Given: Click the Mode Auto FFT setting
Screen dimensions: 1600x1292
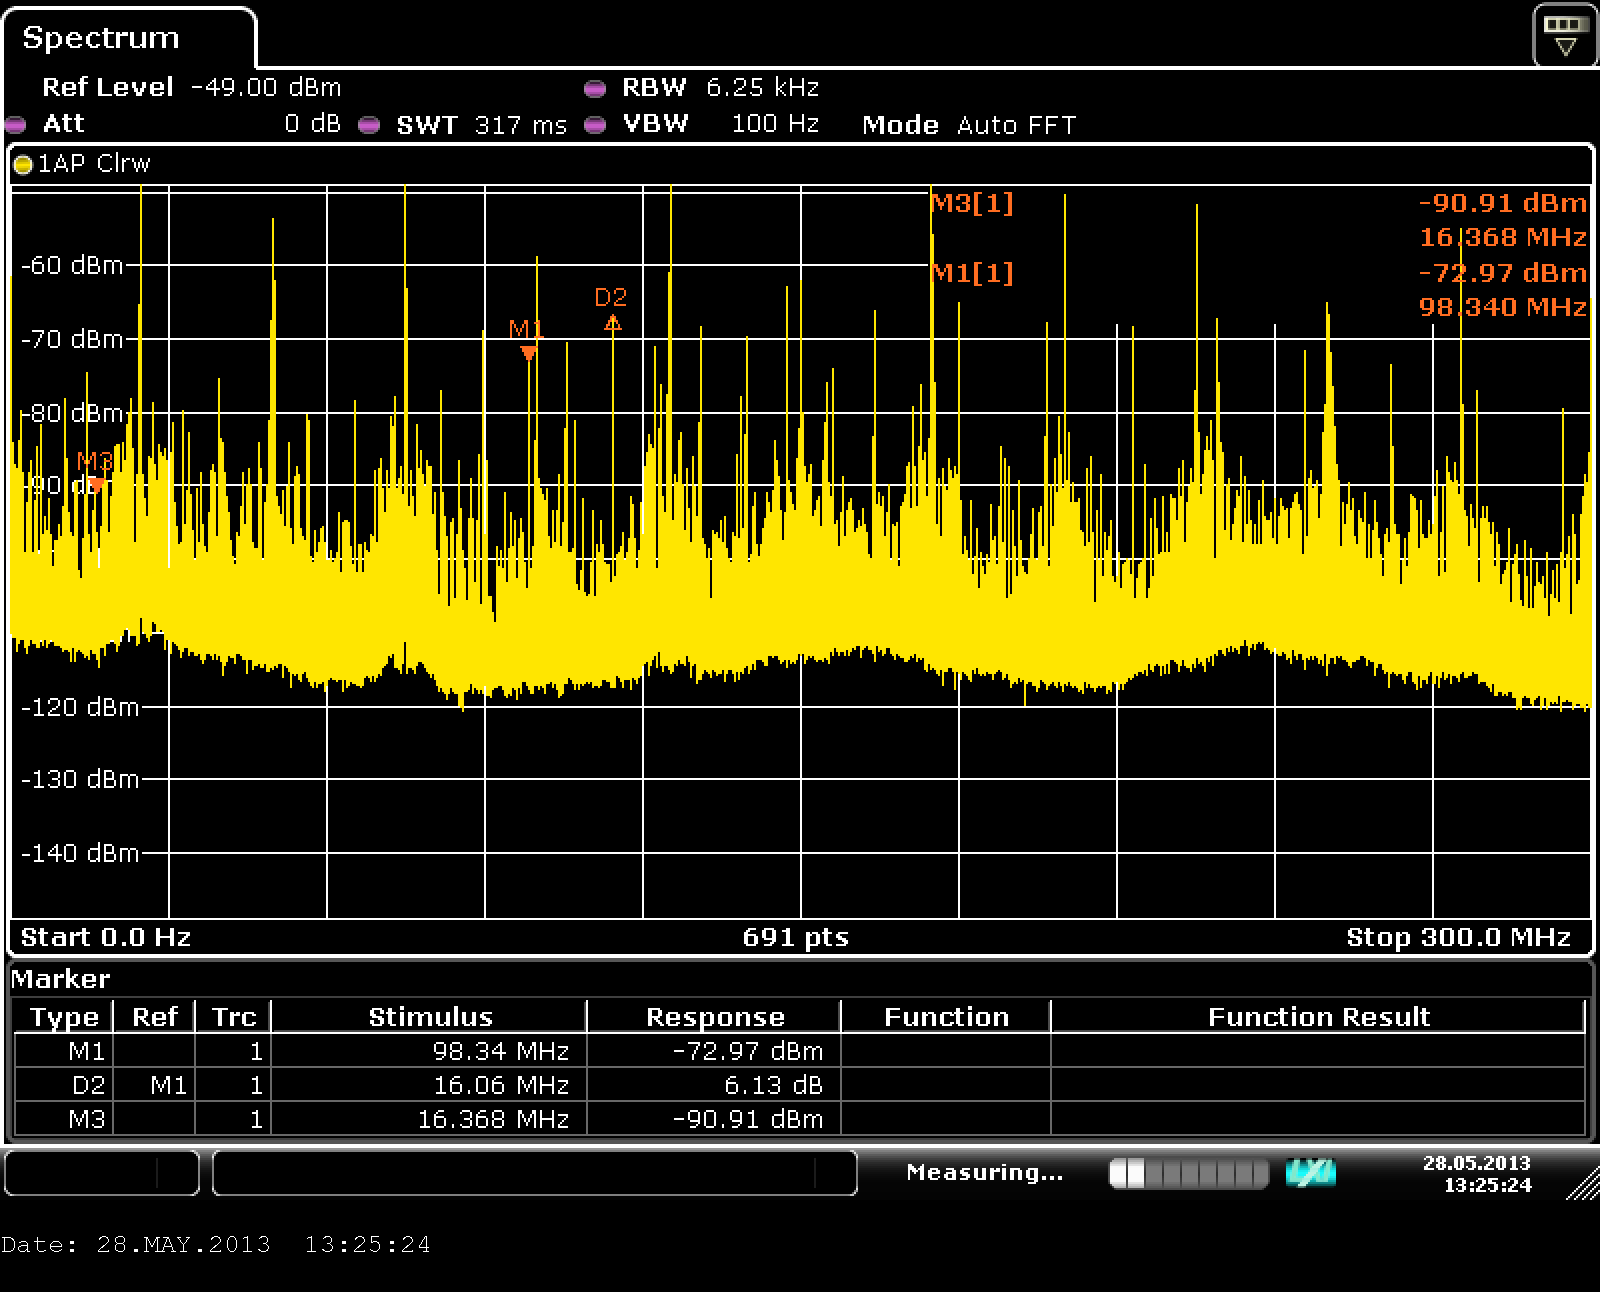Looking at the screenshot, I should [968, 125].
